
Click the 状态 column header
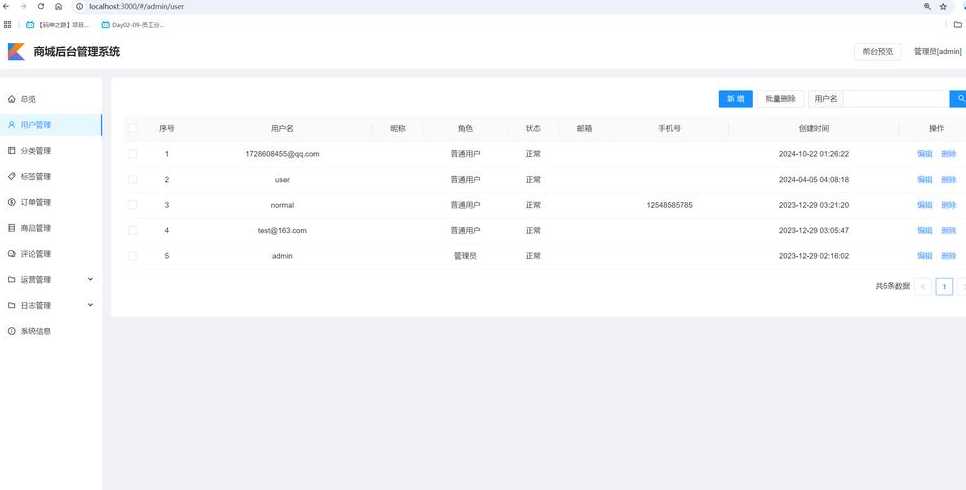(533, 128)
